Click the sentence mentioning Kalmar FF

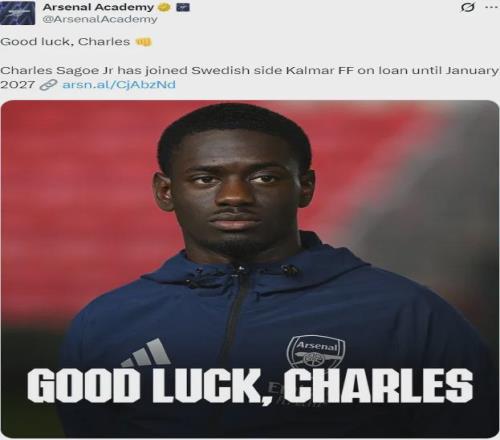coord(250,77)
